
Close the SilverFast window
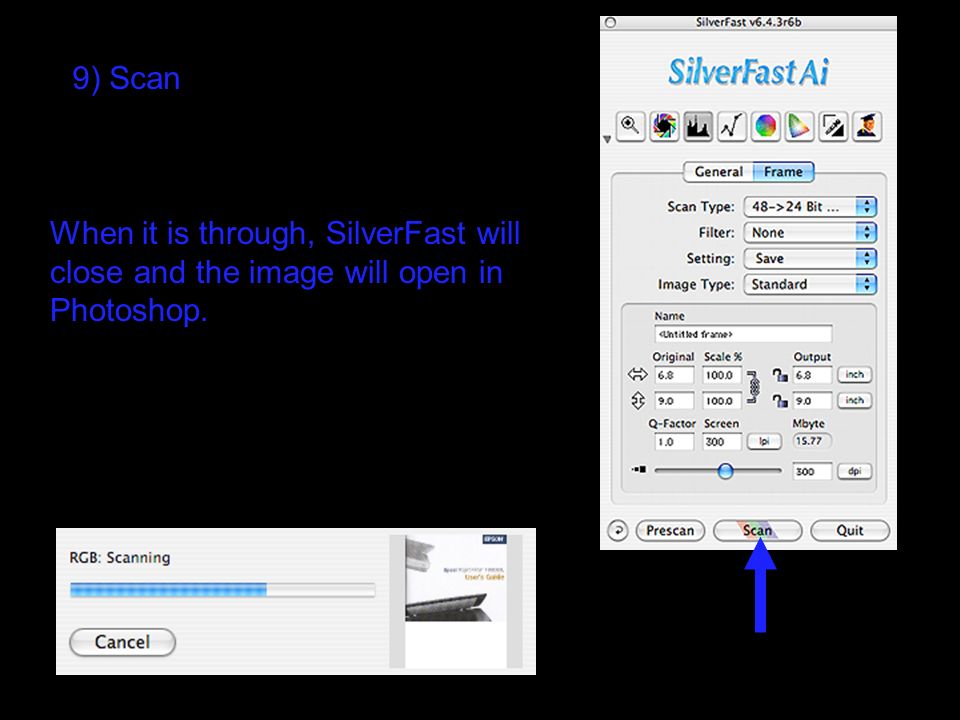[610, 23]
